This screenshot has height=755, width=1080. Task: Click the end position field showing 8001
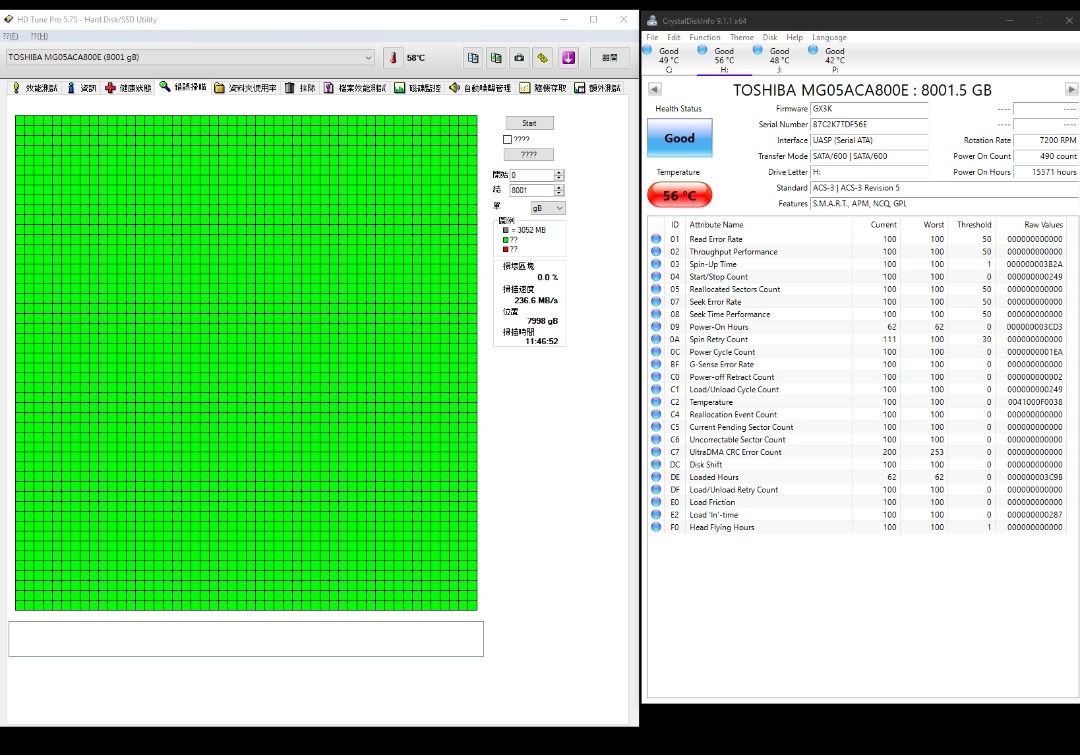[530, 190]
